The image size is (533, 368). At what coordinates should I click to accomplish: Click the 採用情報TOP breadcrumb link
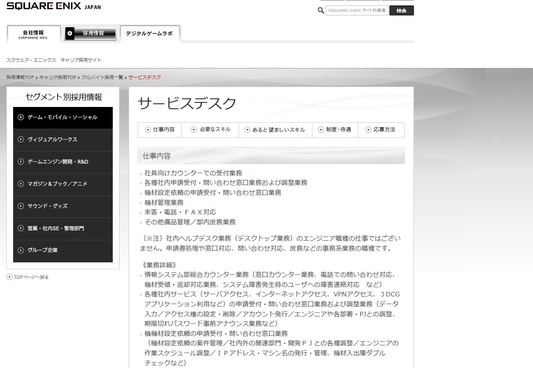point(20,77)
